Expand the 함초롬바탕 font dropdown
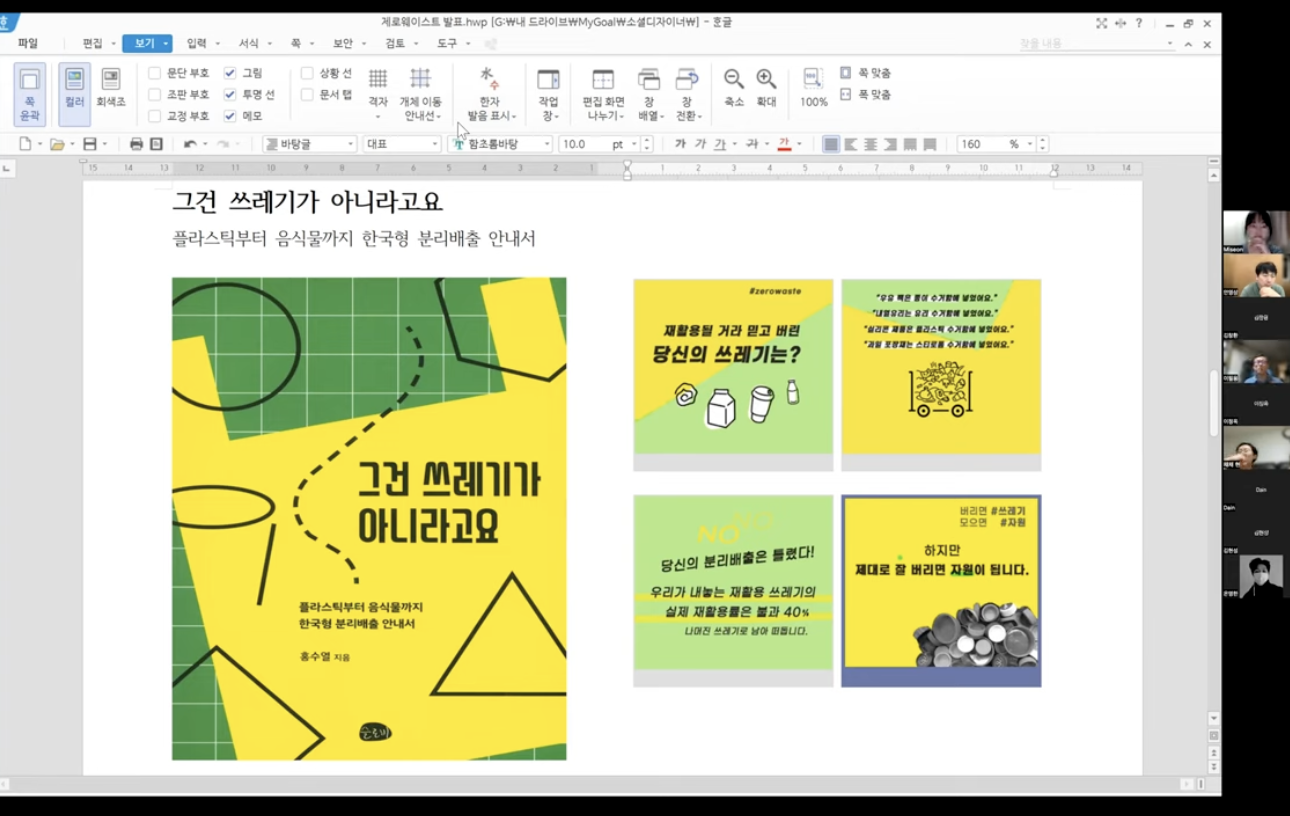1290x816 pixels. (x=547, y=144)
